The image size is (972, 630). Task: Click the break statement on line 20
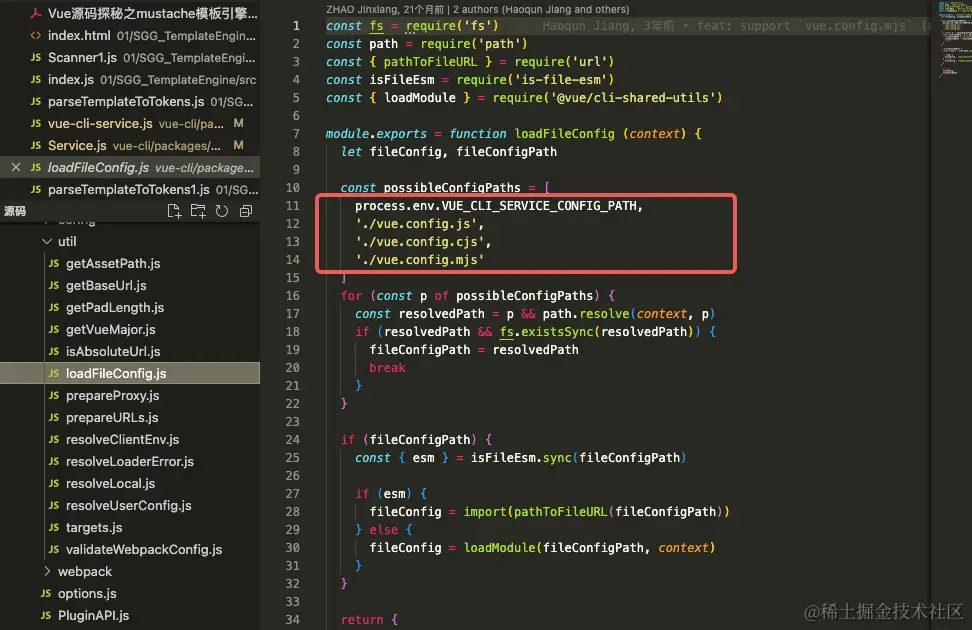[387, 368]
